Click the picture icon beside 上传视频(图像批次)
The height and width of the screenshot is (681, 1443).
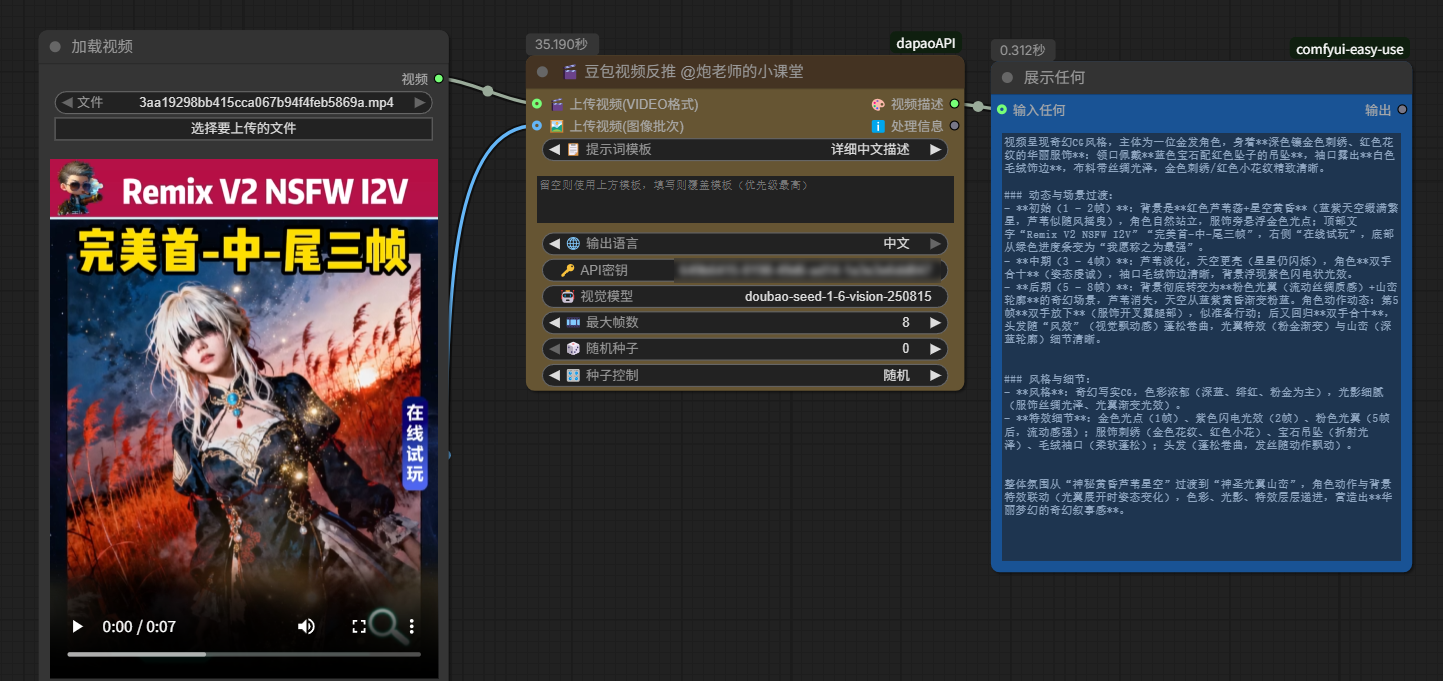tap(557, 126)
